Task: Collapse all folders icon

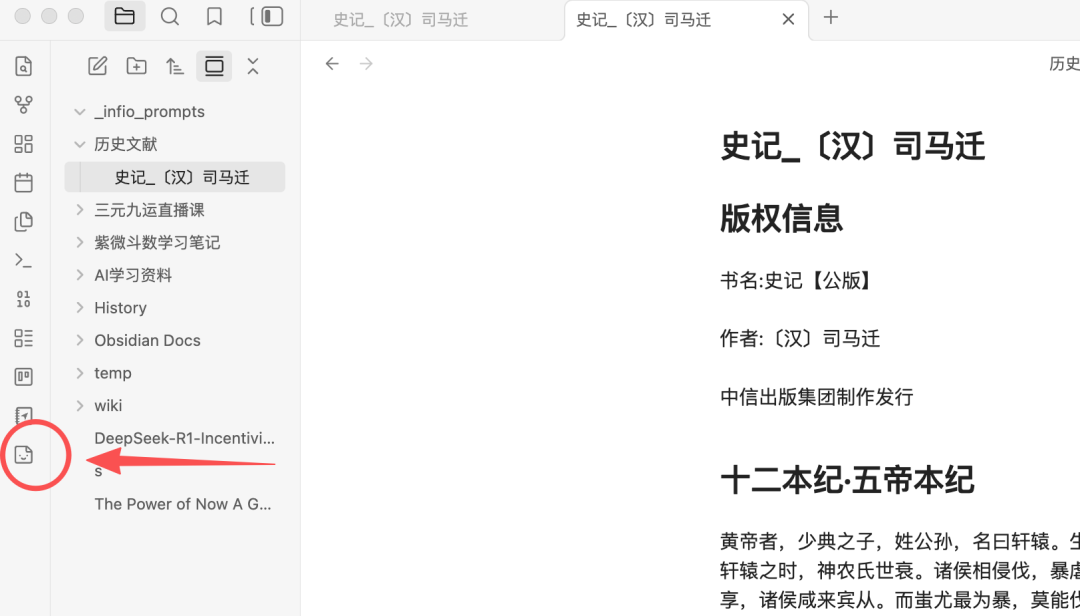Action: pos(253,66)
